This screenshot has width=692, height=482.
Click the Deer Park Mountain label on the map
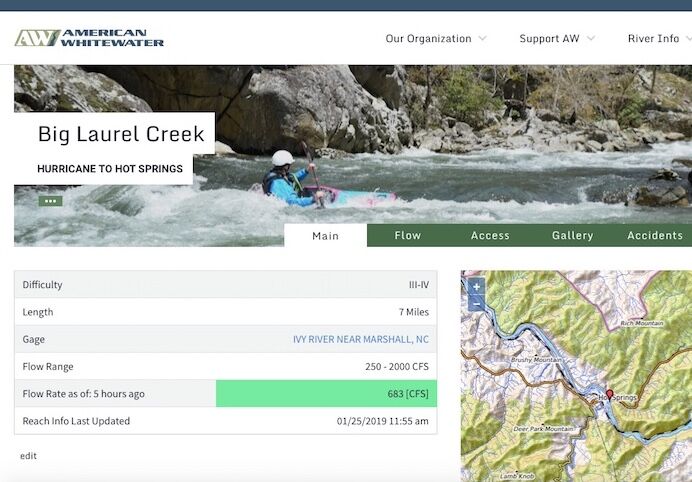click(543, 429)
